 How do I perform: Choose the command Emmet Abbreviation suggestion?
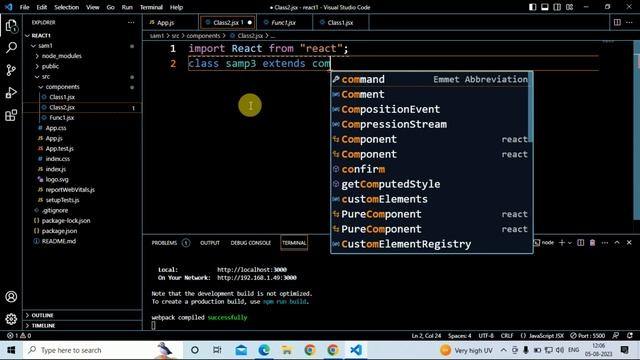click(x=430, y=79)
